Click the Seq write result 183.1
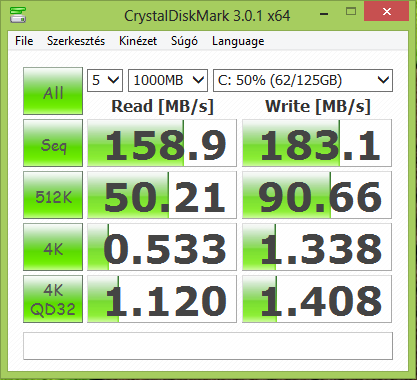Image resolution: width=417 pixels, height=380 pixels. pos(317,143)
